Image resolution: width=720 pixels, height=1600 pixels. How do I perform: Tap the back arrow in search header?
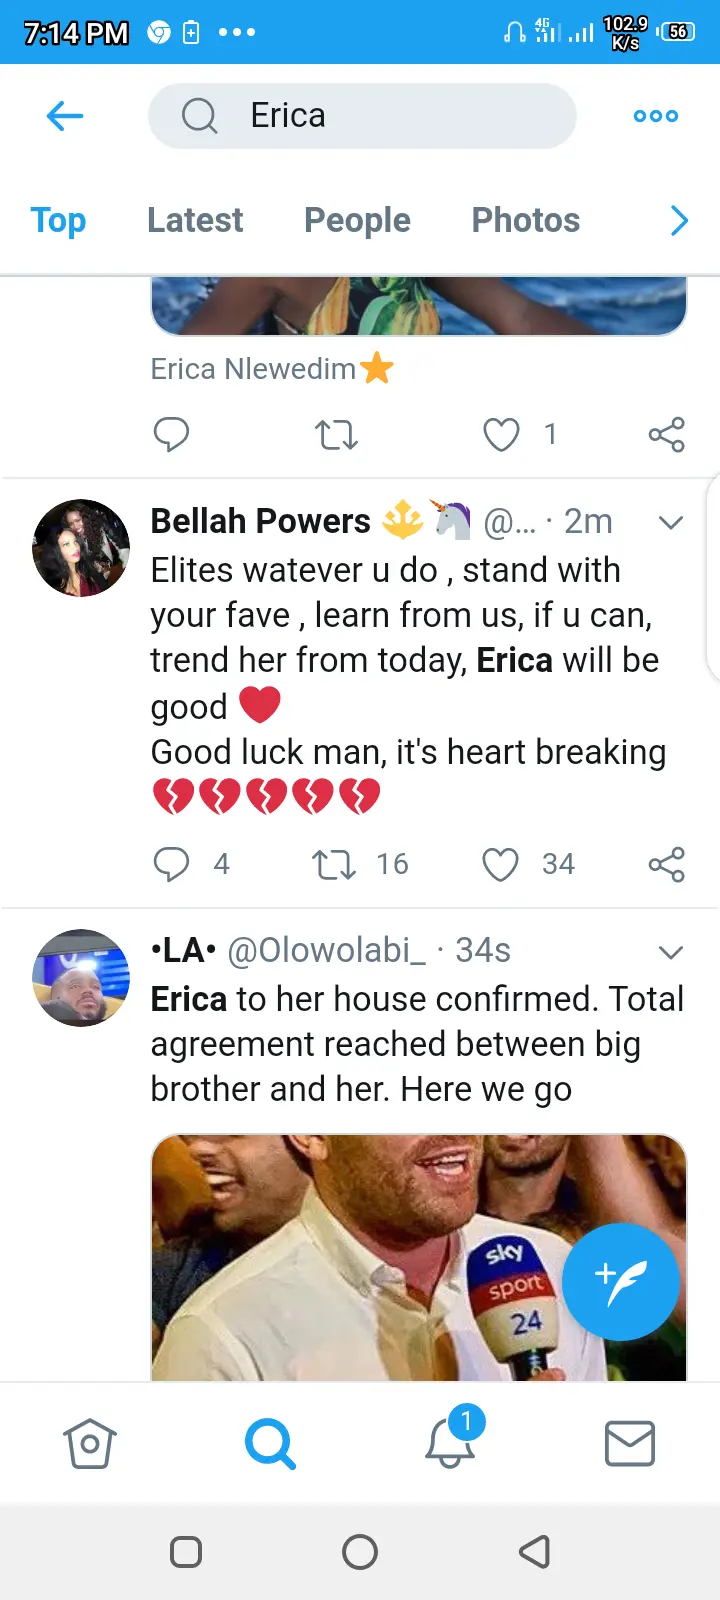coord(65,116)
